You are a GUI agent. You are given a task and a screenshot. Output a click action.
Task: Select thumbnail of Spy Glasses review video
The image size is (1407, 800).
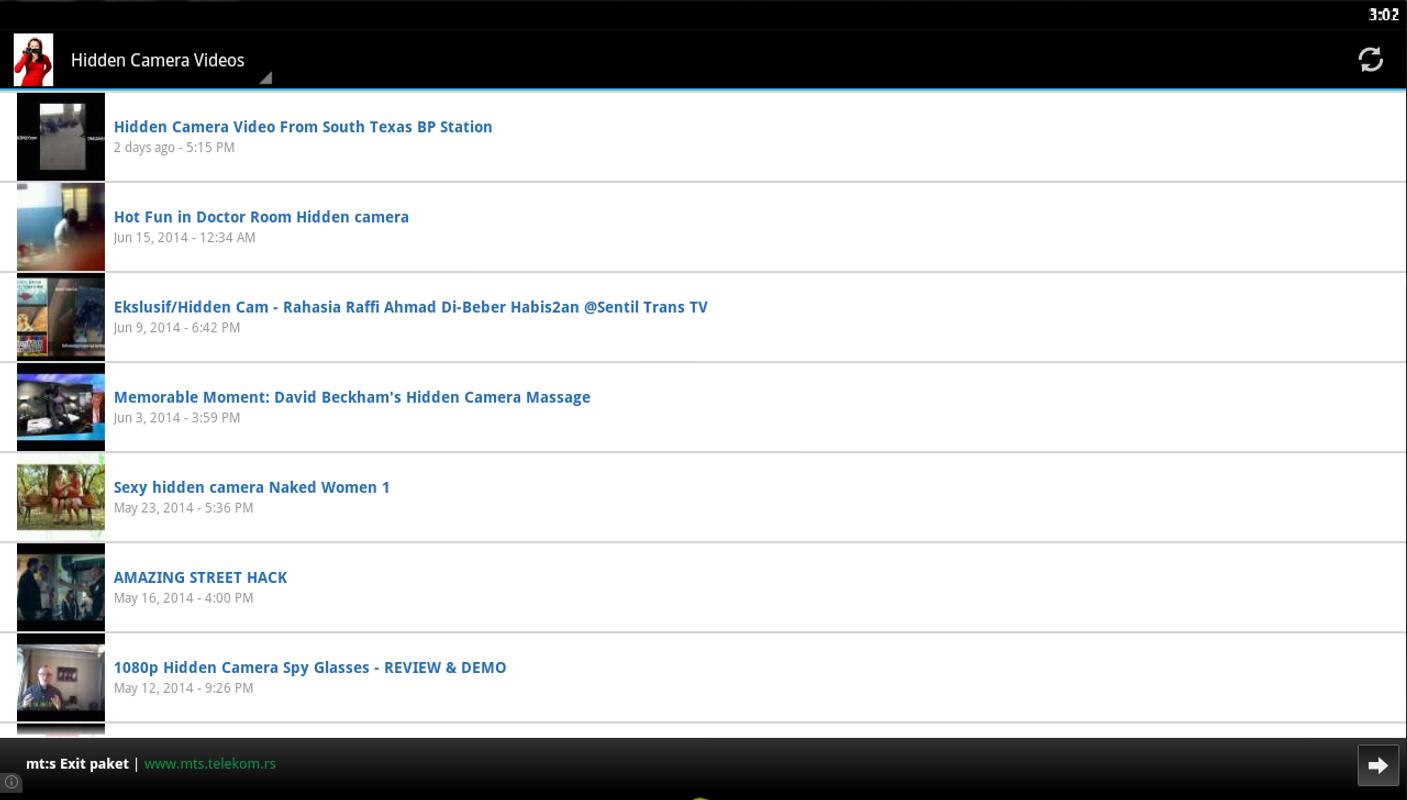click(x=61, y=677)
